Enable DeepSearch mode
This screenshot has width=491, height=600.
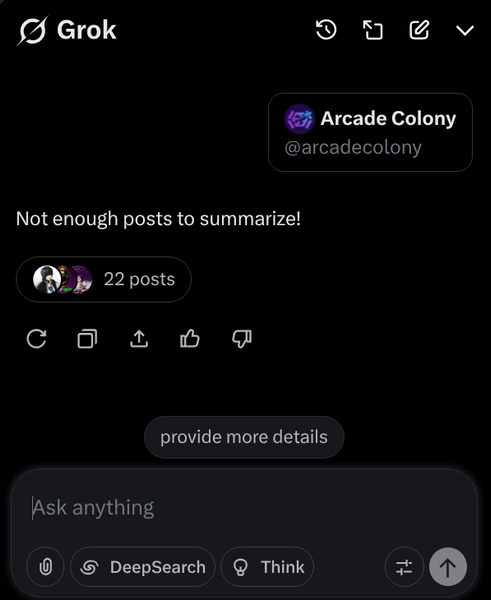(x=143, y=567)
